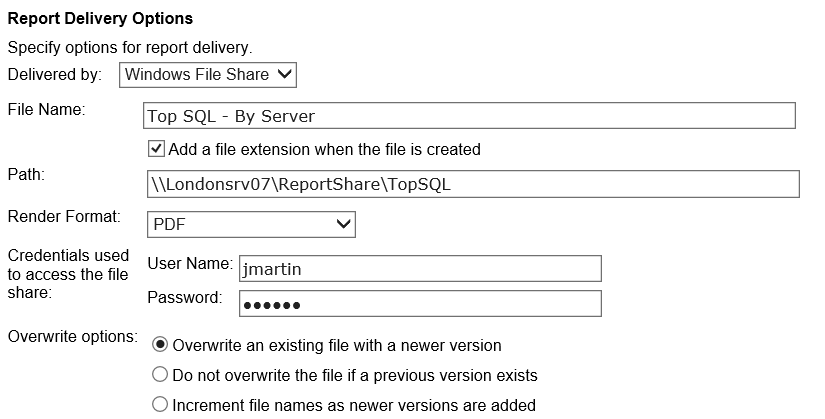Focus the User Name field containing jmartin
This screenshot has height=419, width=825.
pyautogui.click(x=419, y=269)
